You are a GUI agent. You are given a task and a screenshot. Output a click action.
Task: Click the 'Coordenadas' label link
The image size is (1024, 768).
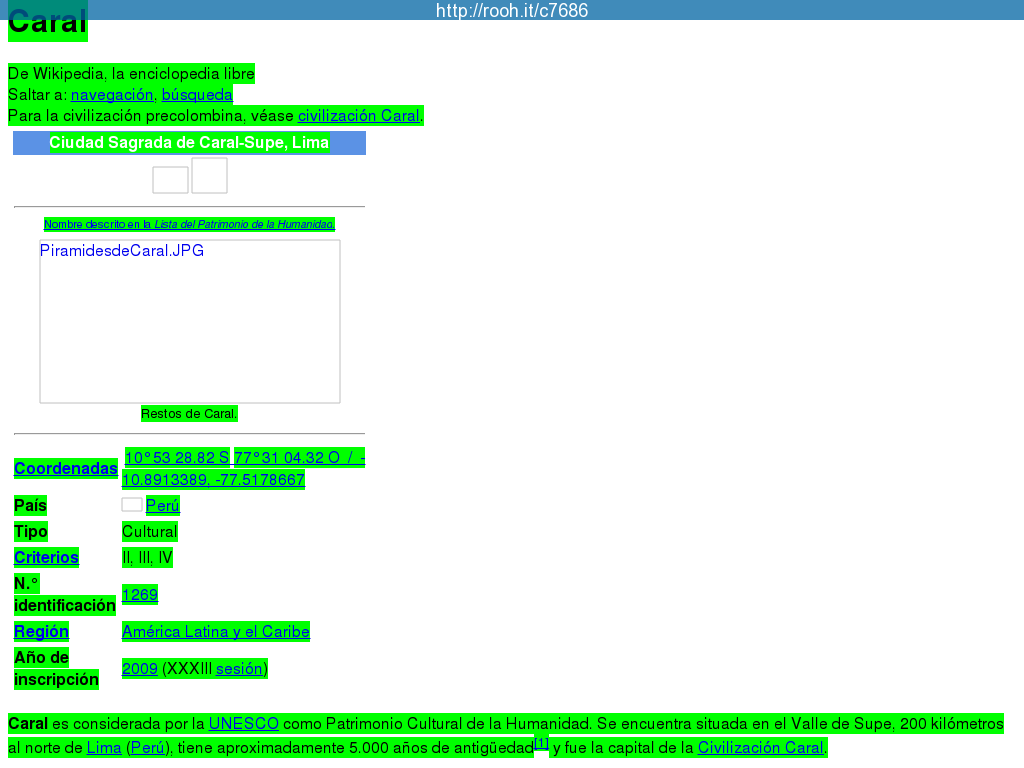point(66,468)
